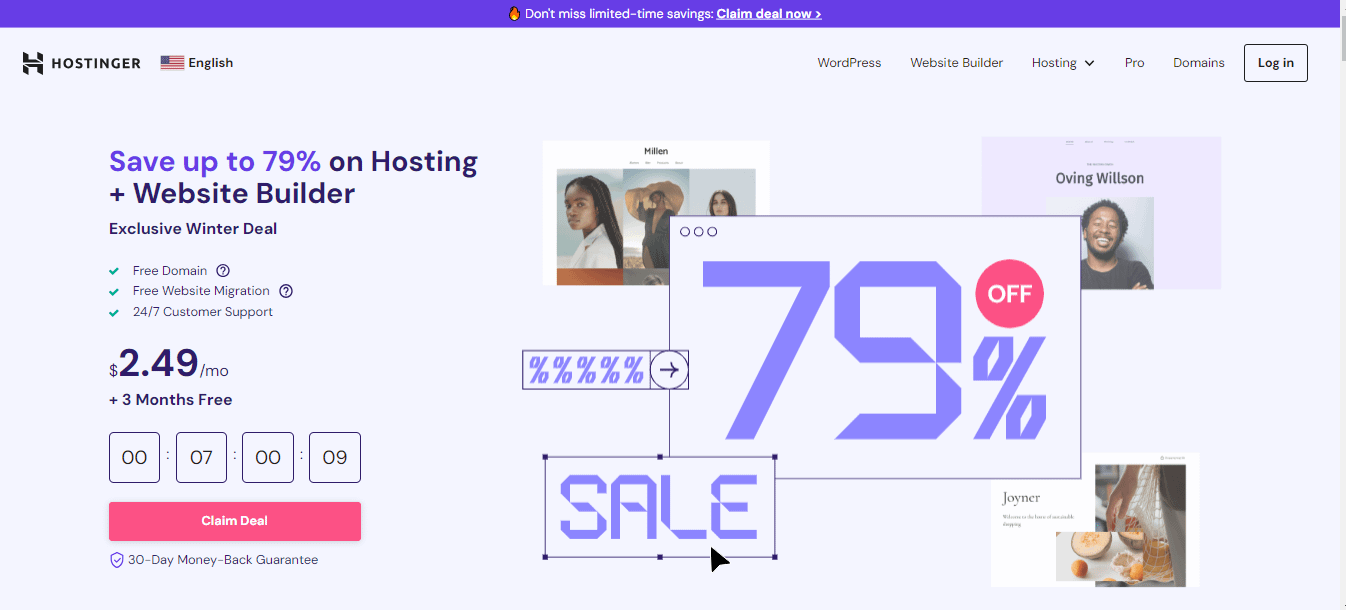Click the Free Website Migration question icon

click(x=286, y=291)
